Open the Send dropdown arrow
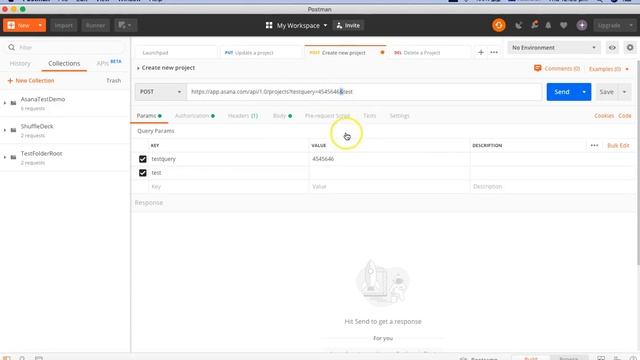 click(584, 92)
